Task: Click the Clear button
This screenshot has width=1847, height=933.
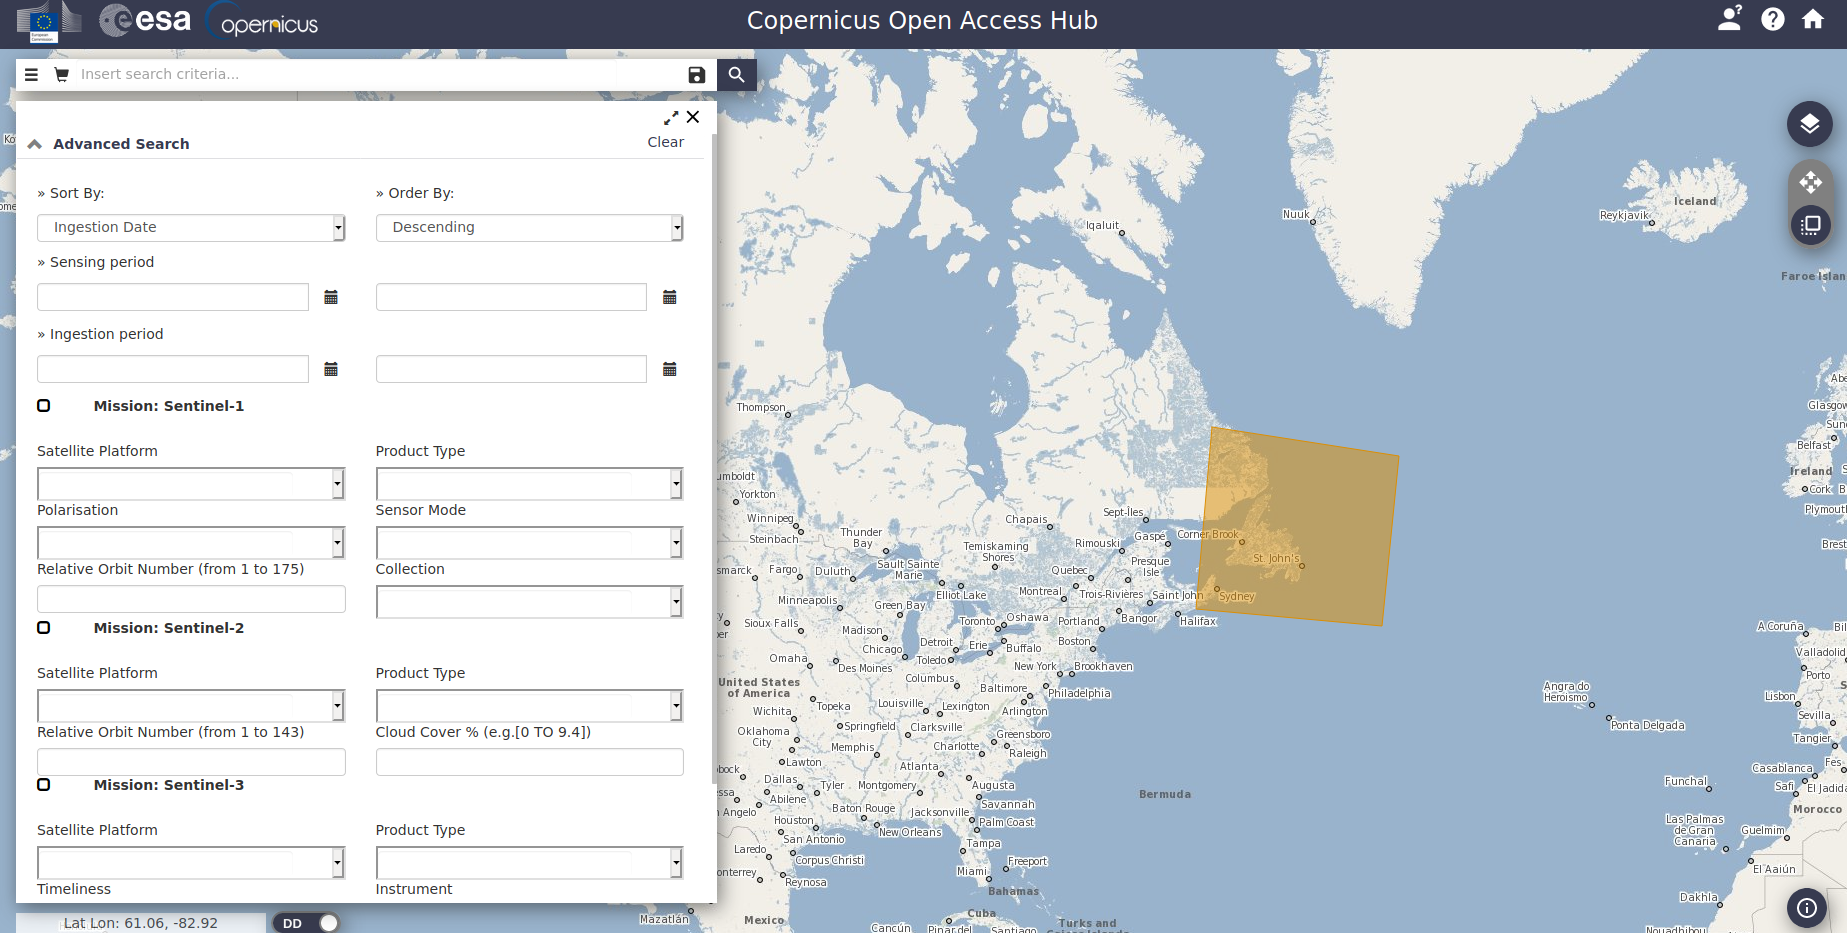Action: [665, 142]
